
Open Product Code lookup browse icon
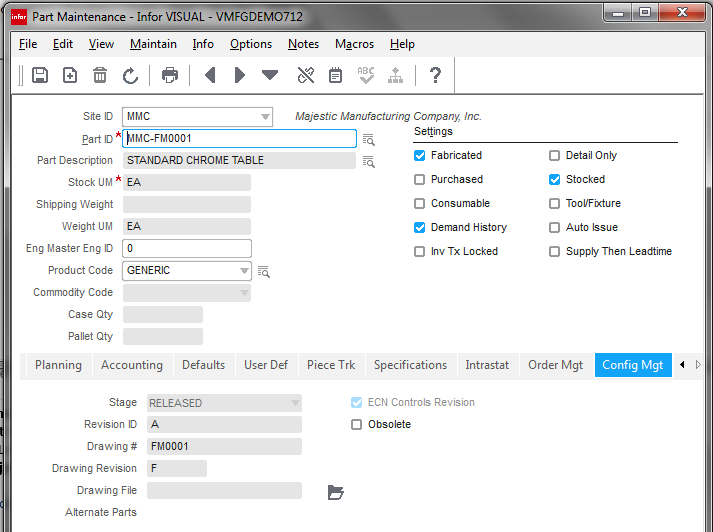pyautogui.click(x=264, y=271)
